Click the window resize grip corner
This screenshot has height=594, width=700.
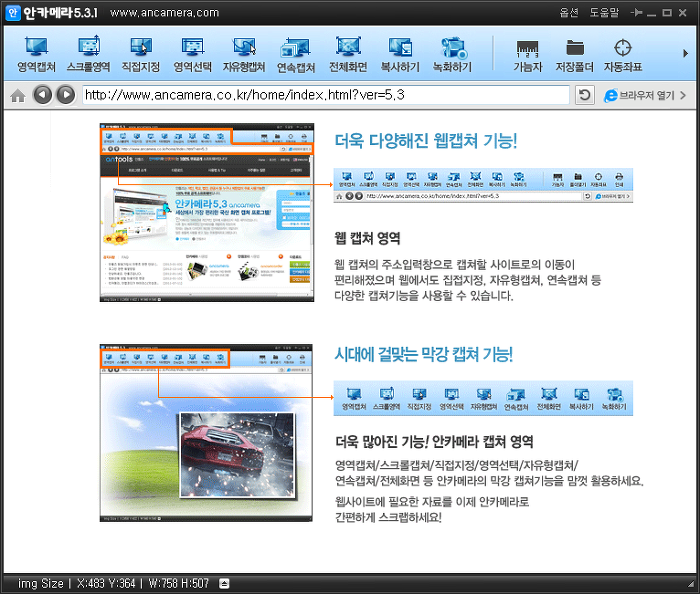pyautogui.click(x=691, y=584)
